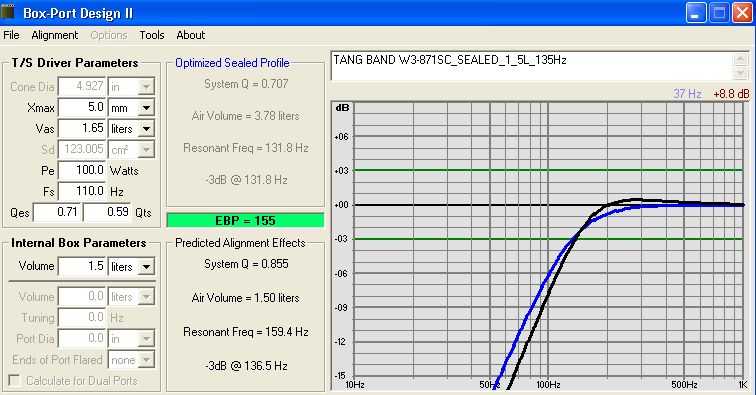This screenshot has width=756, height=395.
Task: Click the -3dB @ 131.8 Hz text
Action: (246, 180)
